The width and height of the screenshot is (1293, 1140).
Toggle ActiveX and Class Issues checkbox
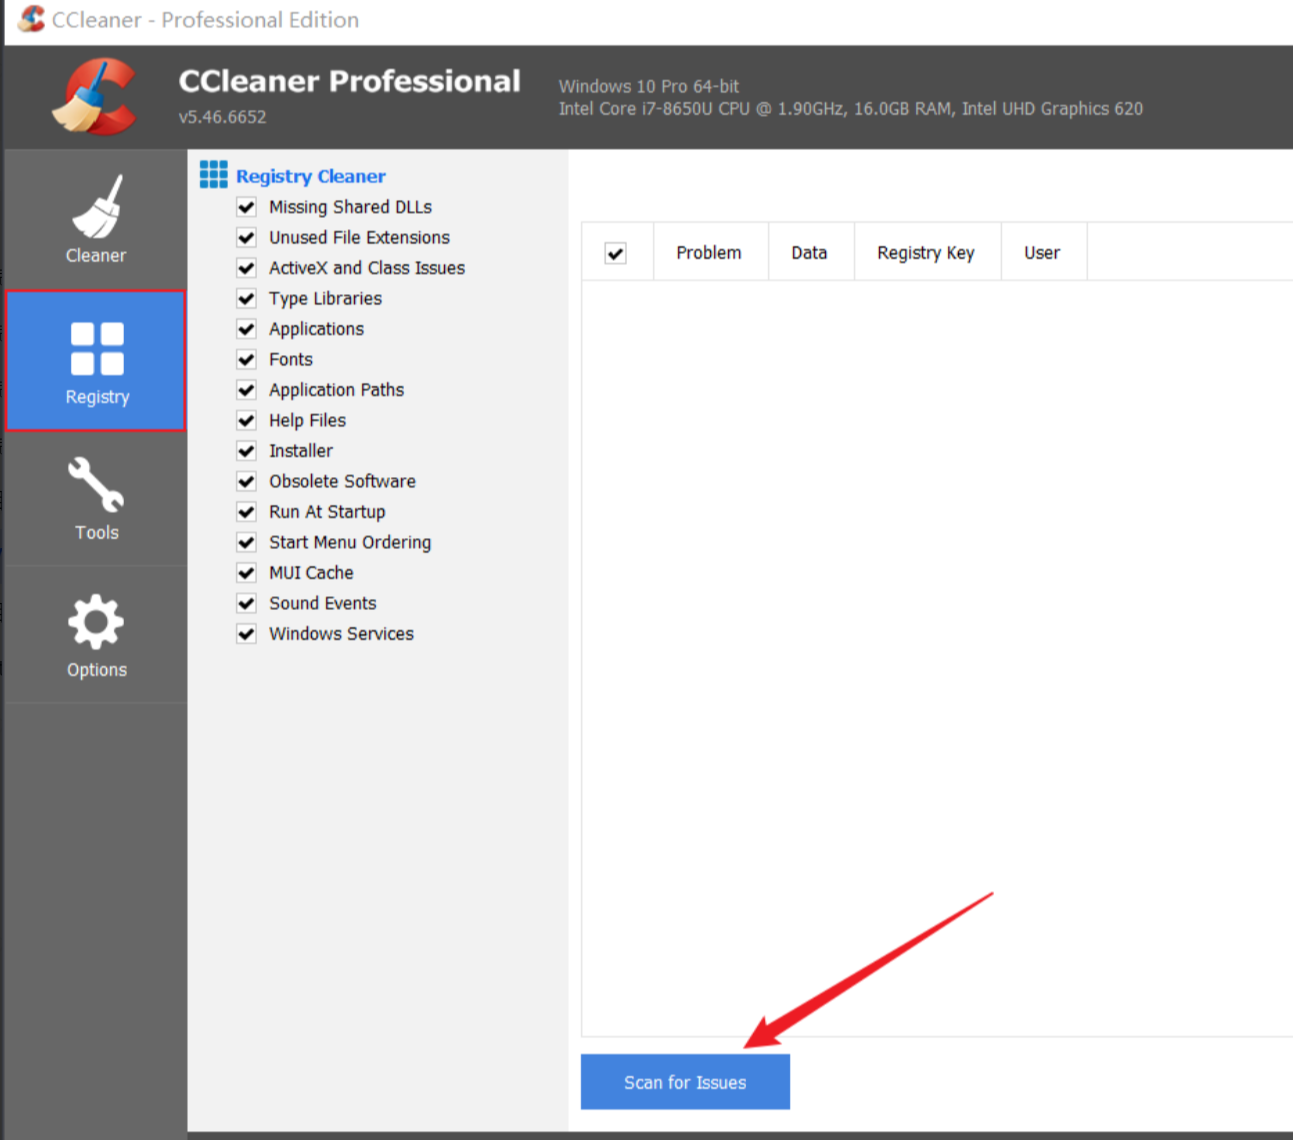pos(246,268)
